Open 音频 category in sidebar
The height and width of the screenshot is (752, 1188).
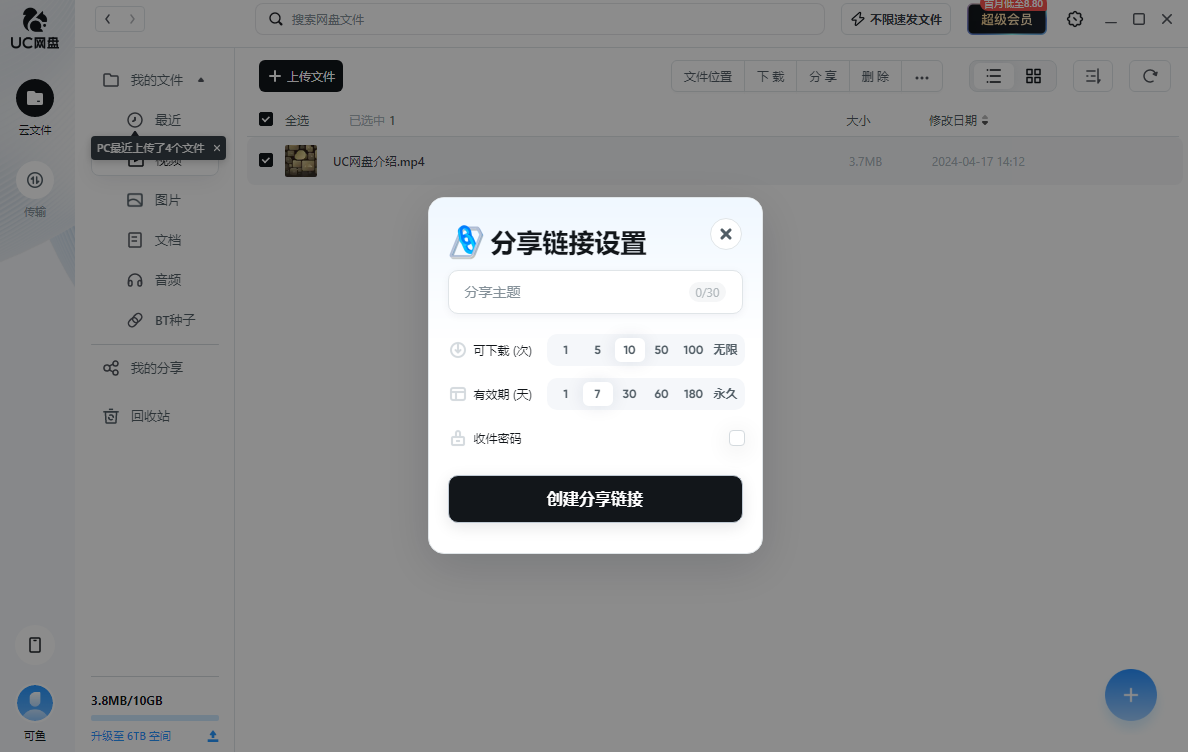click(155, 280)
